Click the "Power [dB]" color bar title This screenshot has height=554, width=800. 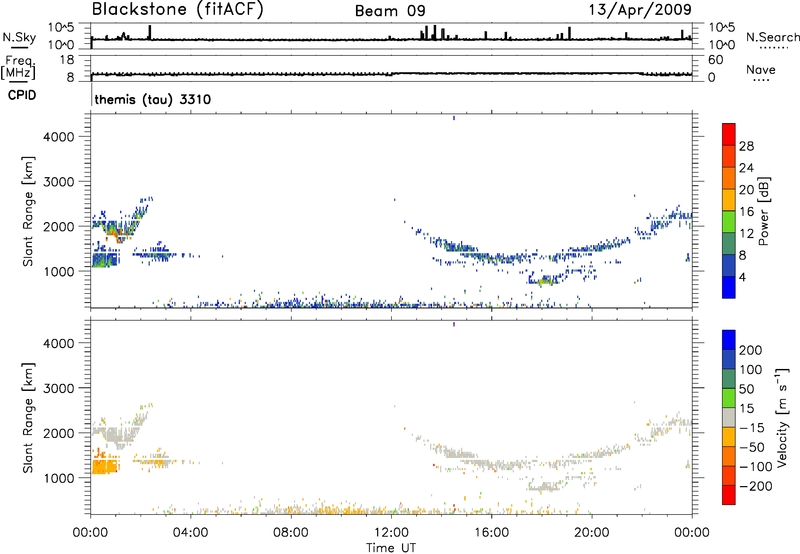tap(763, 211)
